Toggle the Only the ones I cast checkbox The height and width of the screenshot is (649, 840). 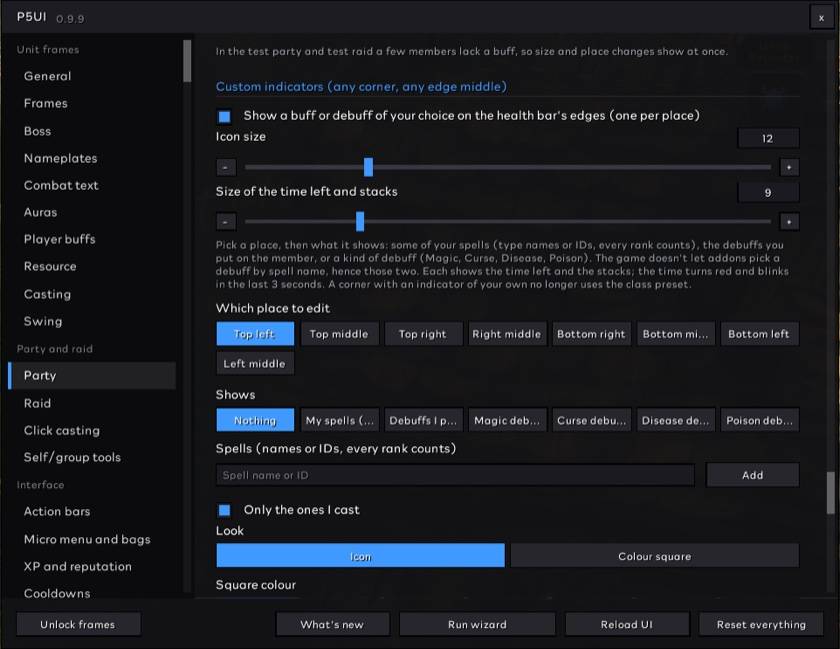224,510
